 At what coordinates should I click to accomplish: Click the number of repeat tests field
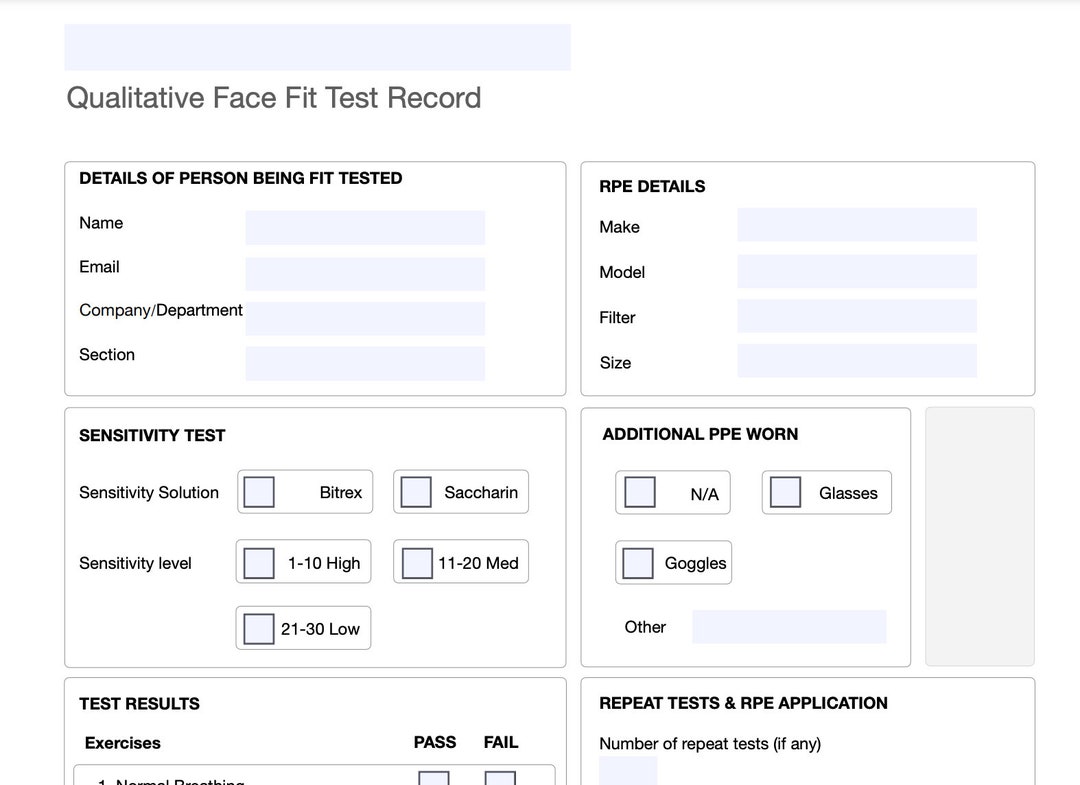627,774
